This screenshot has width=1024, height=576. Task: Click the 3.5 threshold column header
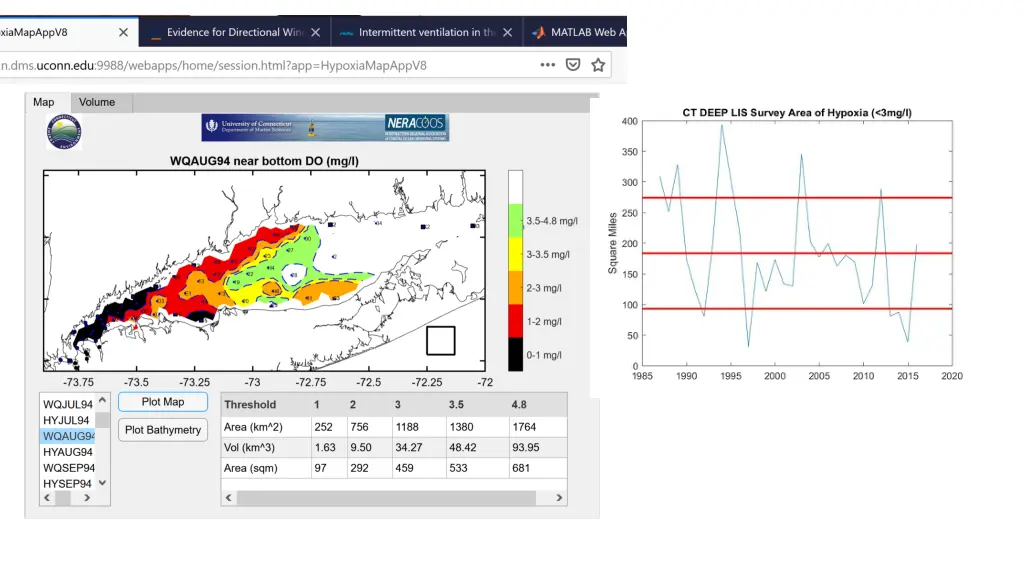click(456, 404)
